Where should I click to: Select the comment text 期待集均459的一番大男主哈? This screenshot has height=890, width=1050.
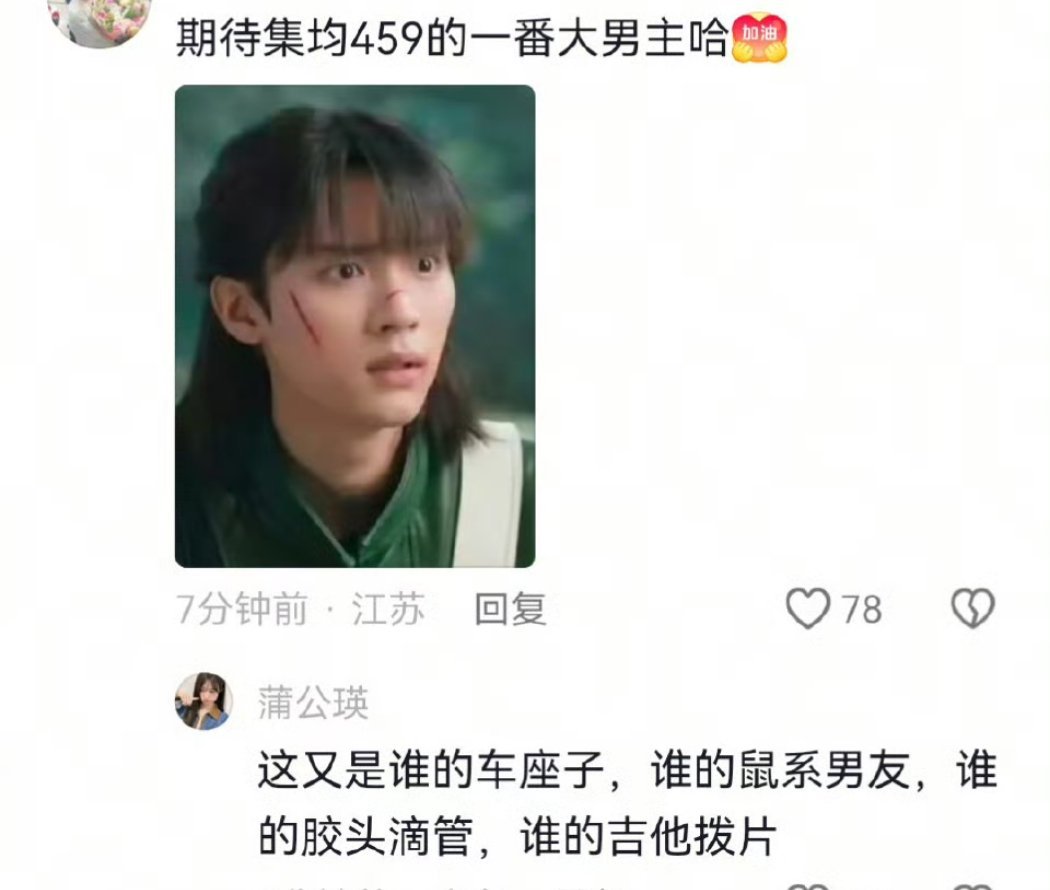tap(452, 38)
